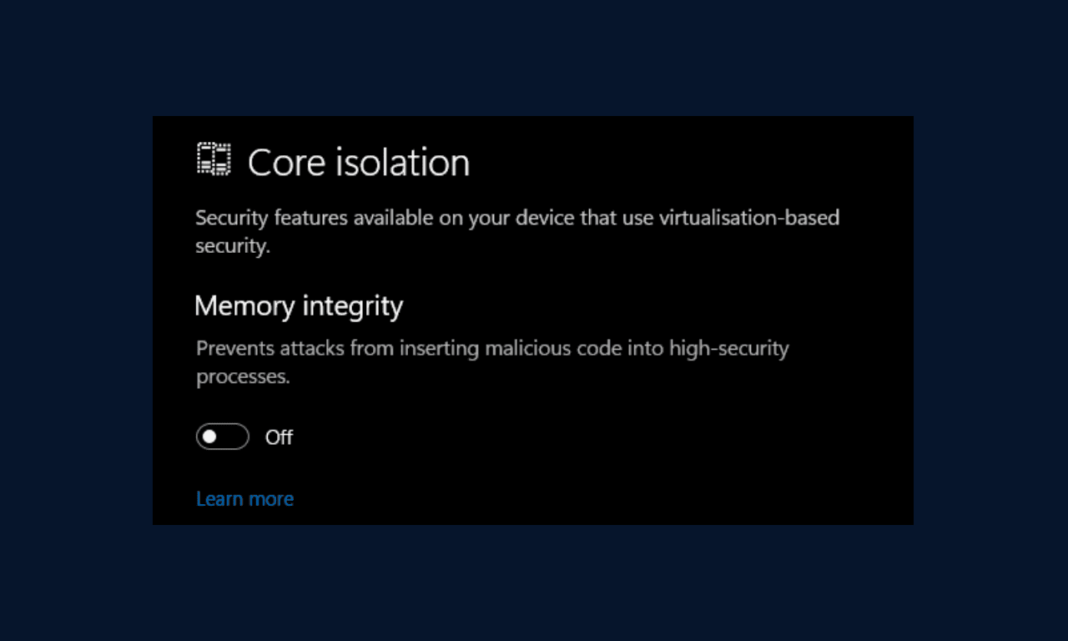The width and height of the screenshot is (1068, 641).
Task: Click the "Off" label beside the toggle
Action: pyautogui.click(x=279, y=437)
